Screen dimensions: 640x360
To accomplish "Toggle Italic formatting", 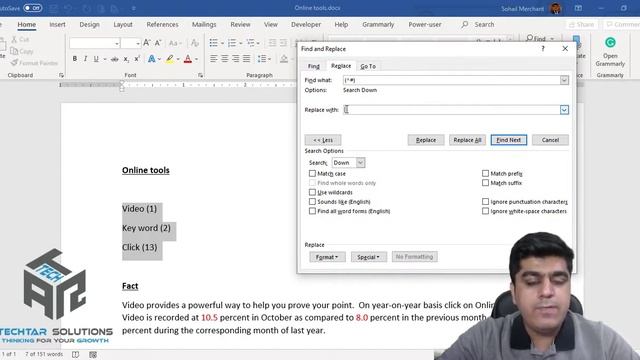I will click(85, 59).
